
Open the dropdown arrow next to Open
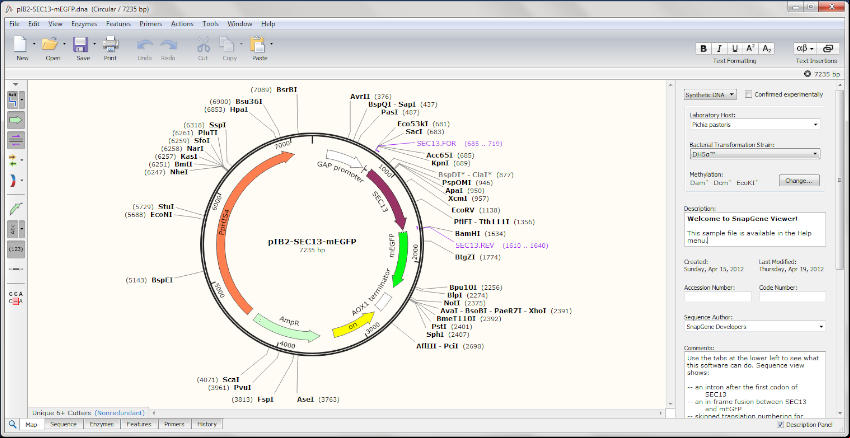pos(65,43)
